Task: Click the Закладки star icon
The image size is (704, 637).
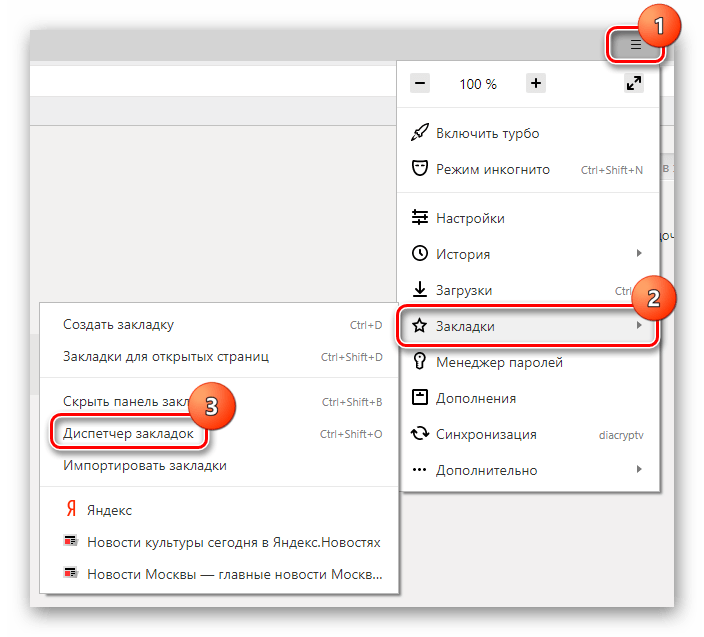Action: click(x=420, y=325)
